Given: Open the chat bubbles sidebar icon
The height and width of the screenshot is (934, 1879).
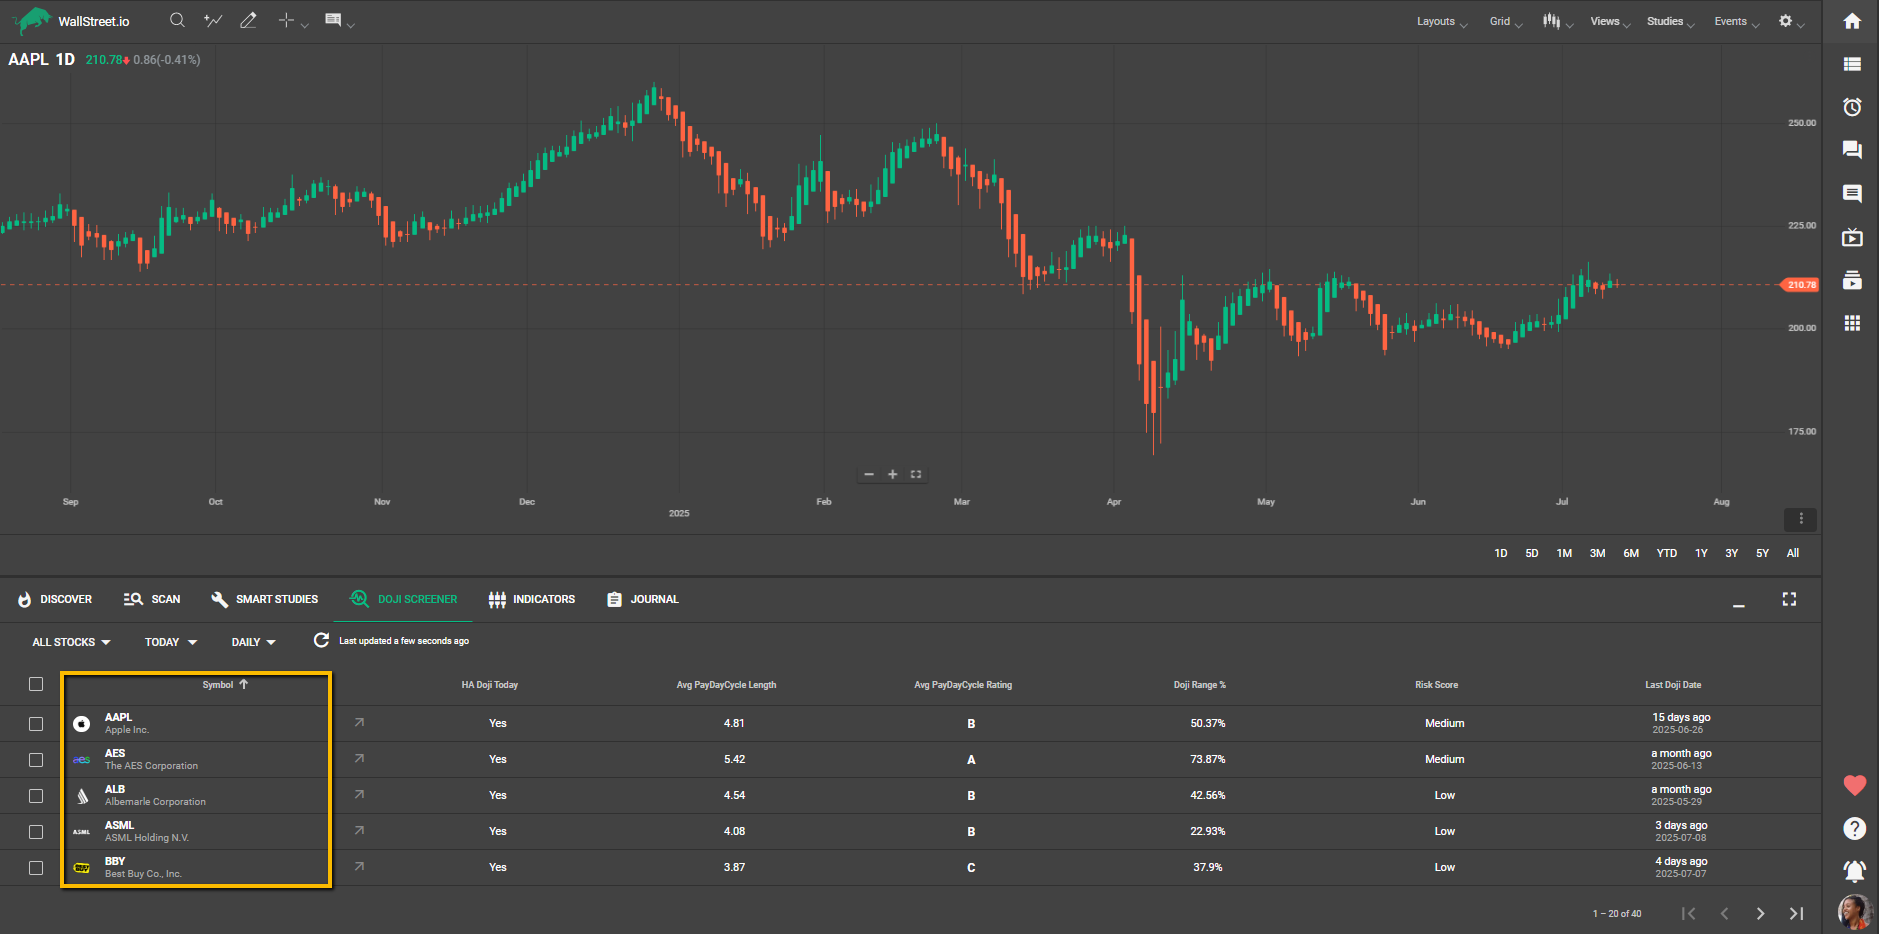Looking at the screenshot, I should point(1852,150).
